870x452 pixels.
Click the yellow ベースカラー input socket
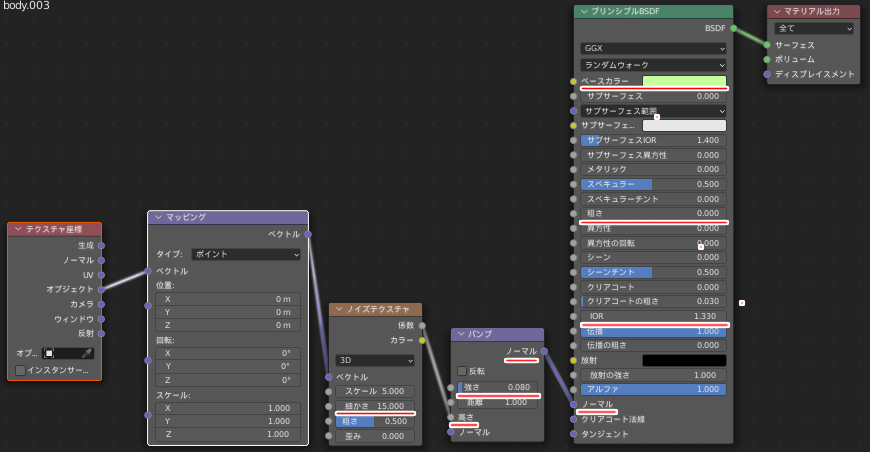click(574, 81)
